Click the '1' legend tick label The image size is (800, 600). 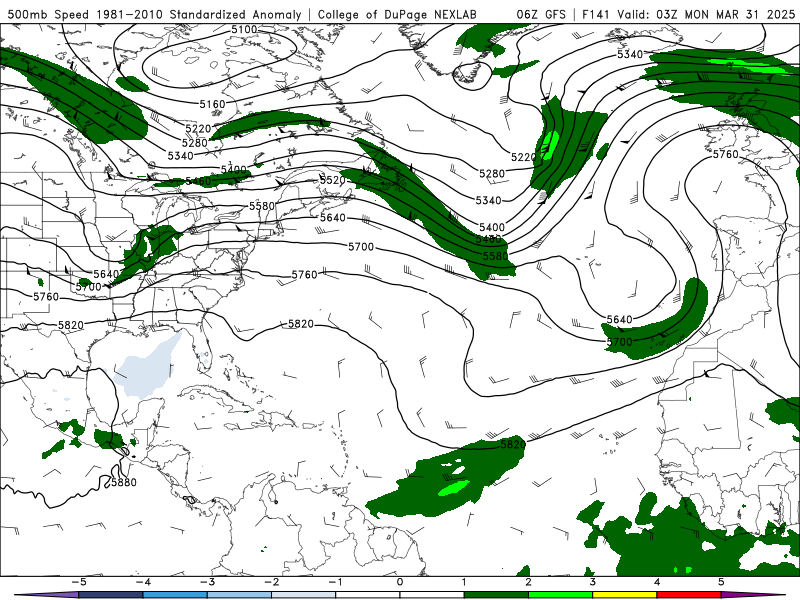464,582
